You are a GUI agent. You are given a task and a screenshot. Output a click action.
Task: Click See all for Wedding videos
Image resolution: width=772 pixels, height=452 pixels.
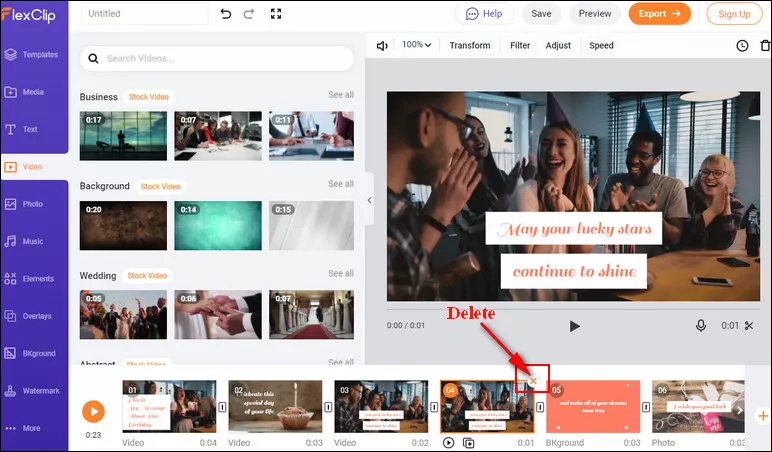[x=341, y=273]
